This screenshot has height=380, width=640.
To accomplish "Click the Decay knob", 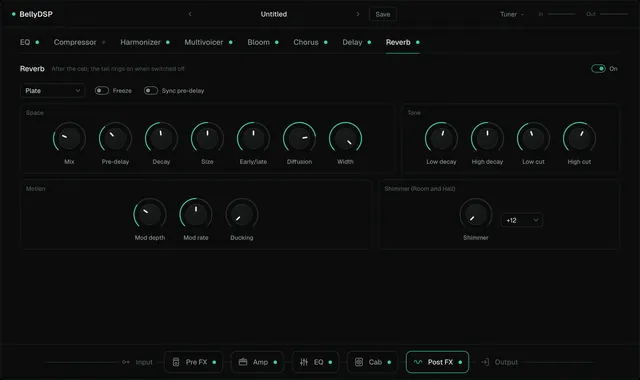I will tap(161, 138).
